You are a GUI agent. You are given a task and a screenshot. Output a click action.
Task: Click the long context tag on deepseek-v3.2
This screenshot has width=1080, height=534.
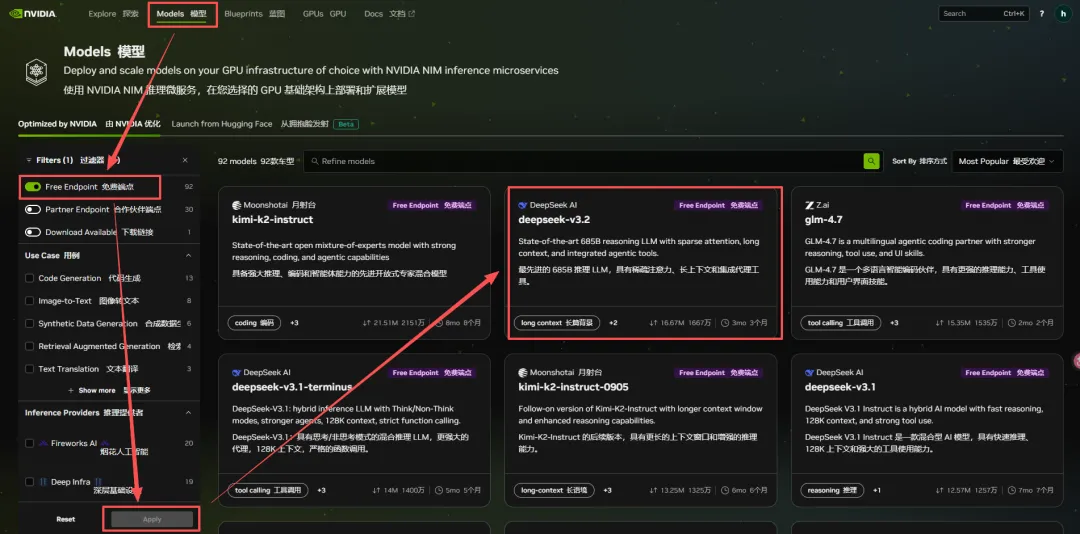557,322
